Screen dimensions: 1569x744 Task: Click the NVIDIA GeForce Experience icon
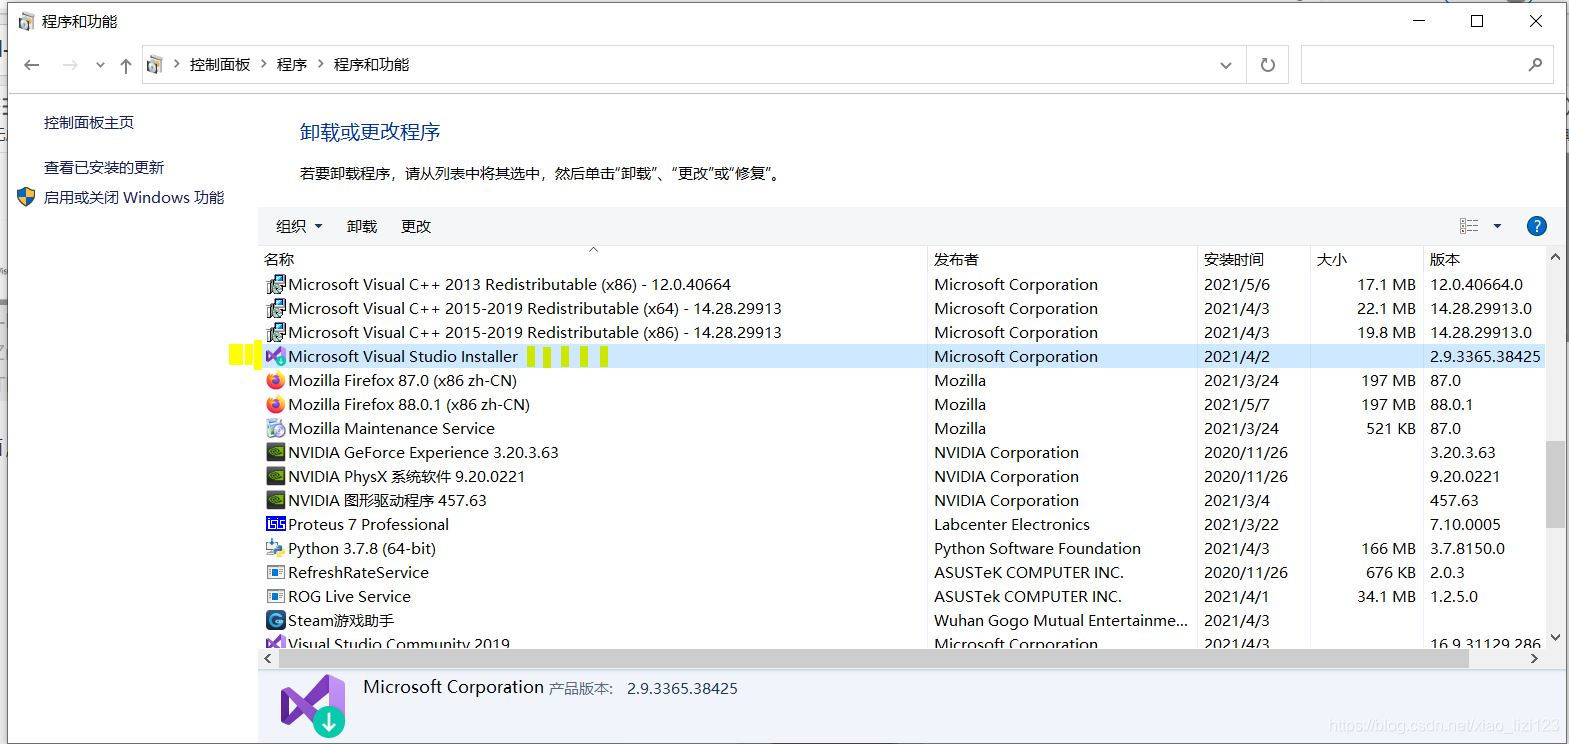point(276,453)
